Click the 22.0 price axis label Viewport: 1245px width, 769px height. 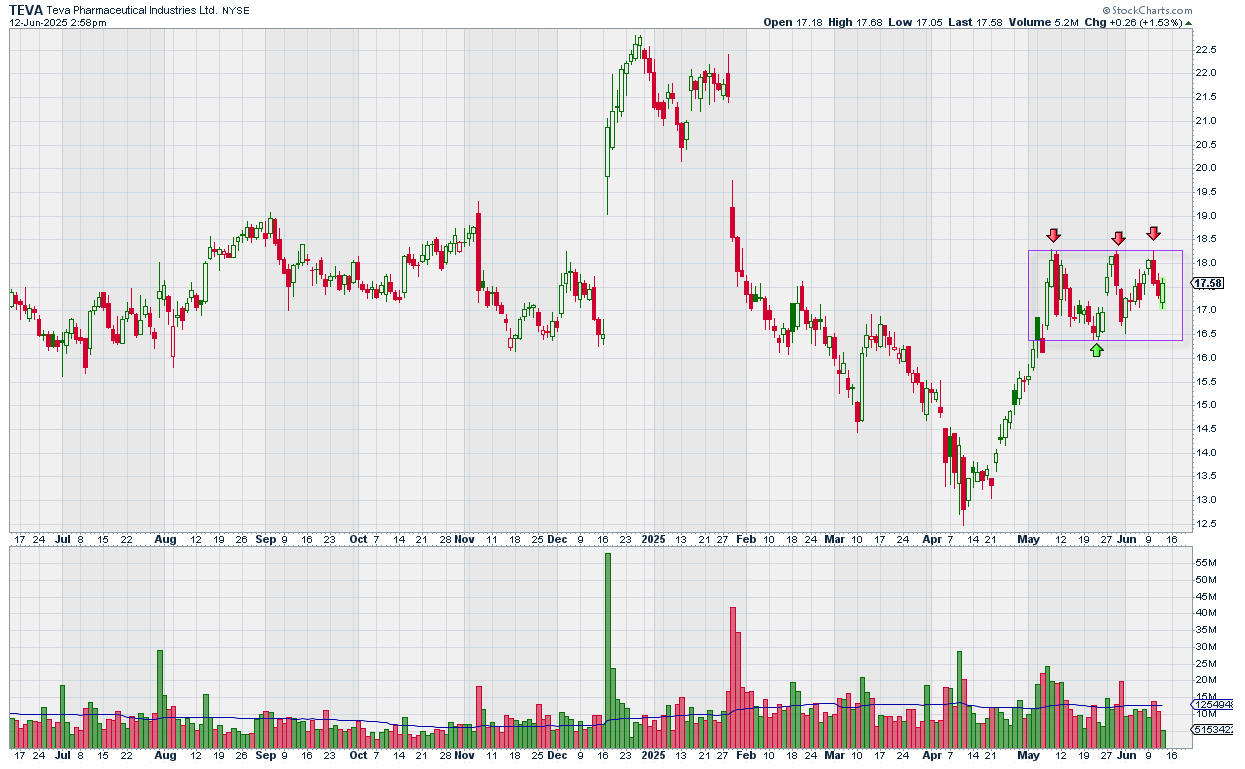click(x=1205, y=73)
